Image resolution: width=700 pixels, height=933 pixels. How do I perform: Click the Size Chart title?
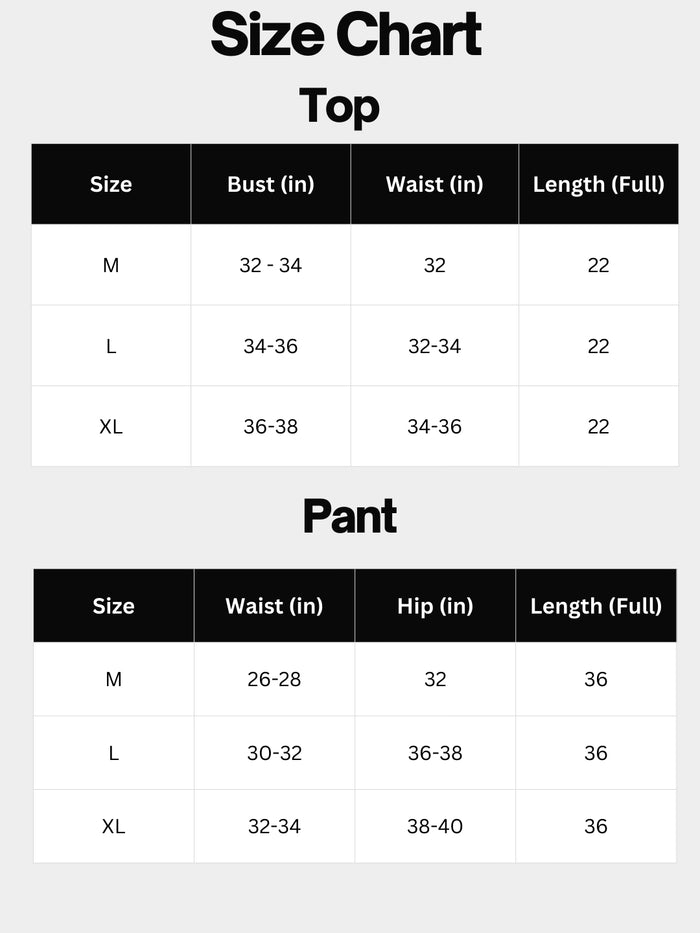(346, 35)
